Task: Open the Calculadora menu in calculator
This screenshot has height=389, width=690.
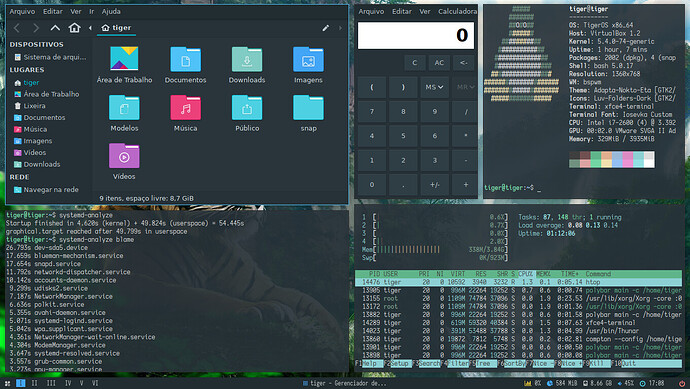Action: pos(457,11)
